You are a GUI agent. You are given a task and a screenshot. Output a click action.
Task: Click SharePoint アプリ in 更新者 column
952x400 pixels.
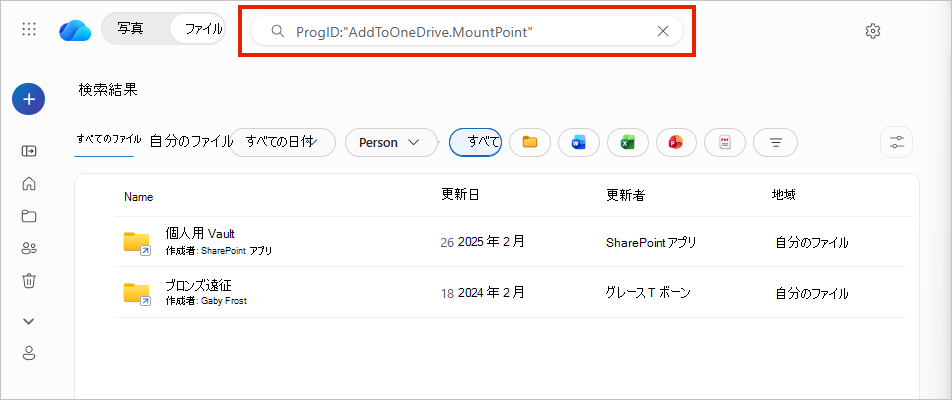(651, 243)
